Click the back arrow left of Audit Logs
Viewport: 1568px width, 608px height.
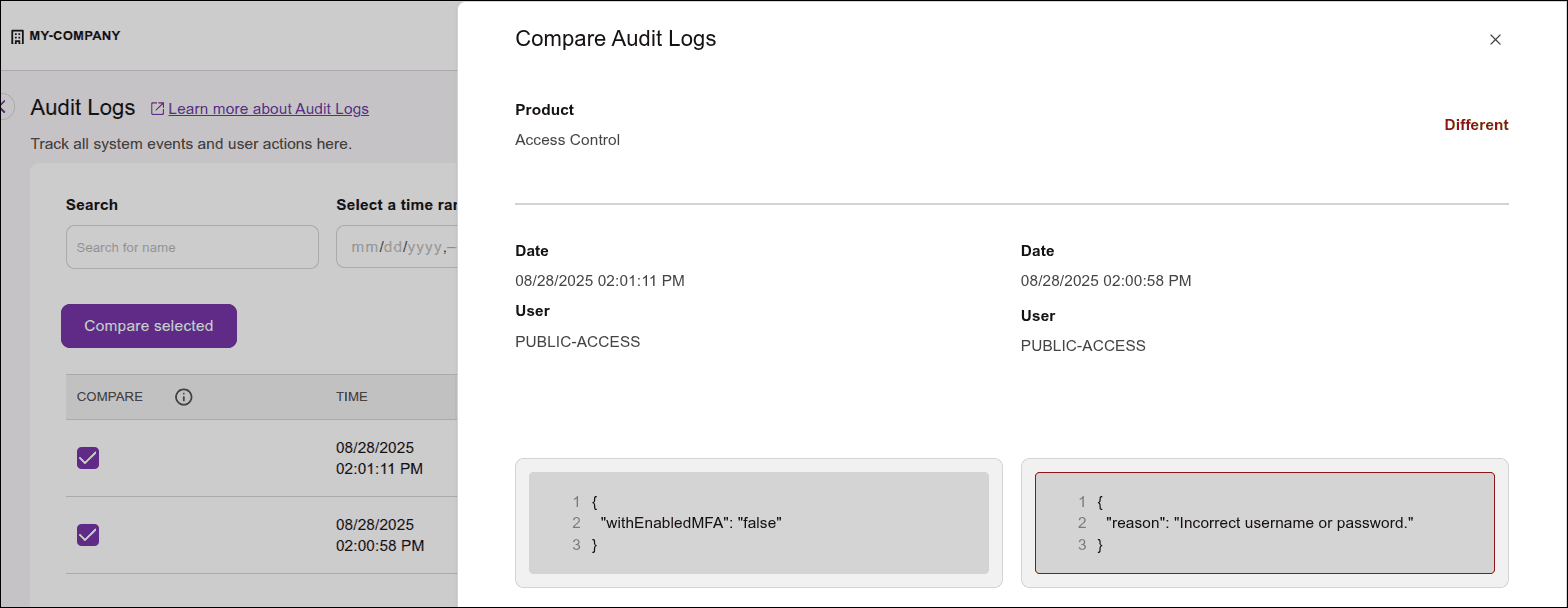click(x=5, y=107)
